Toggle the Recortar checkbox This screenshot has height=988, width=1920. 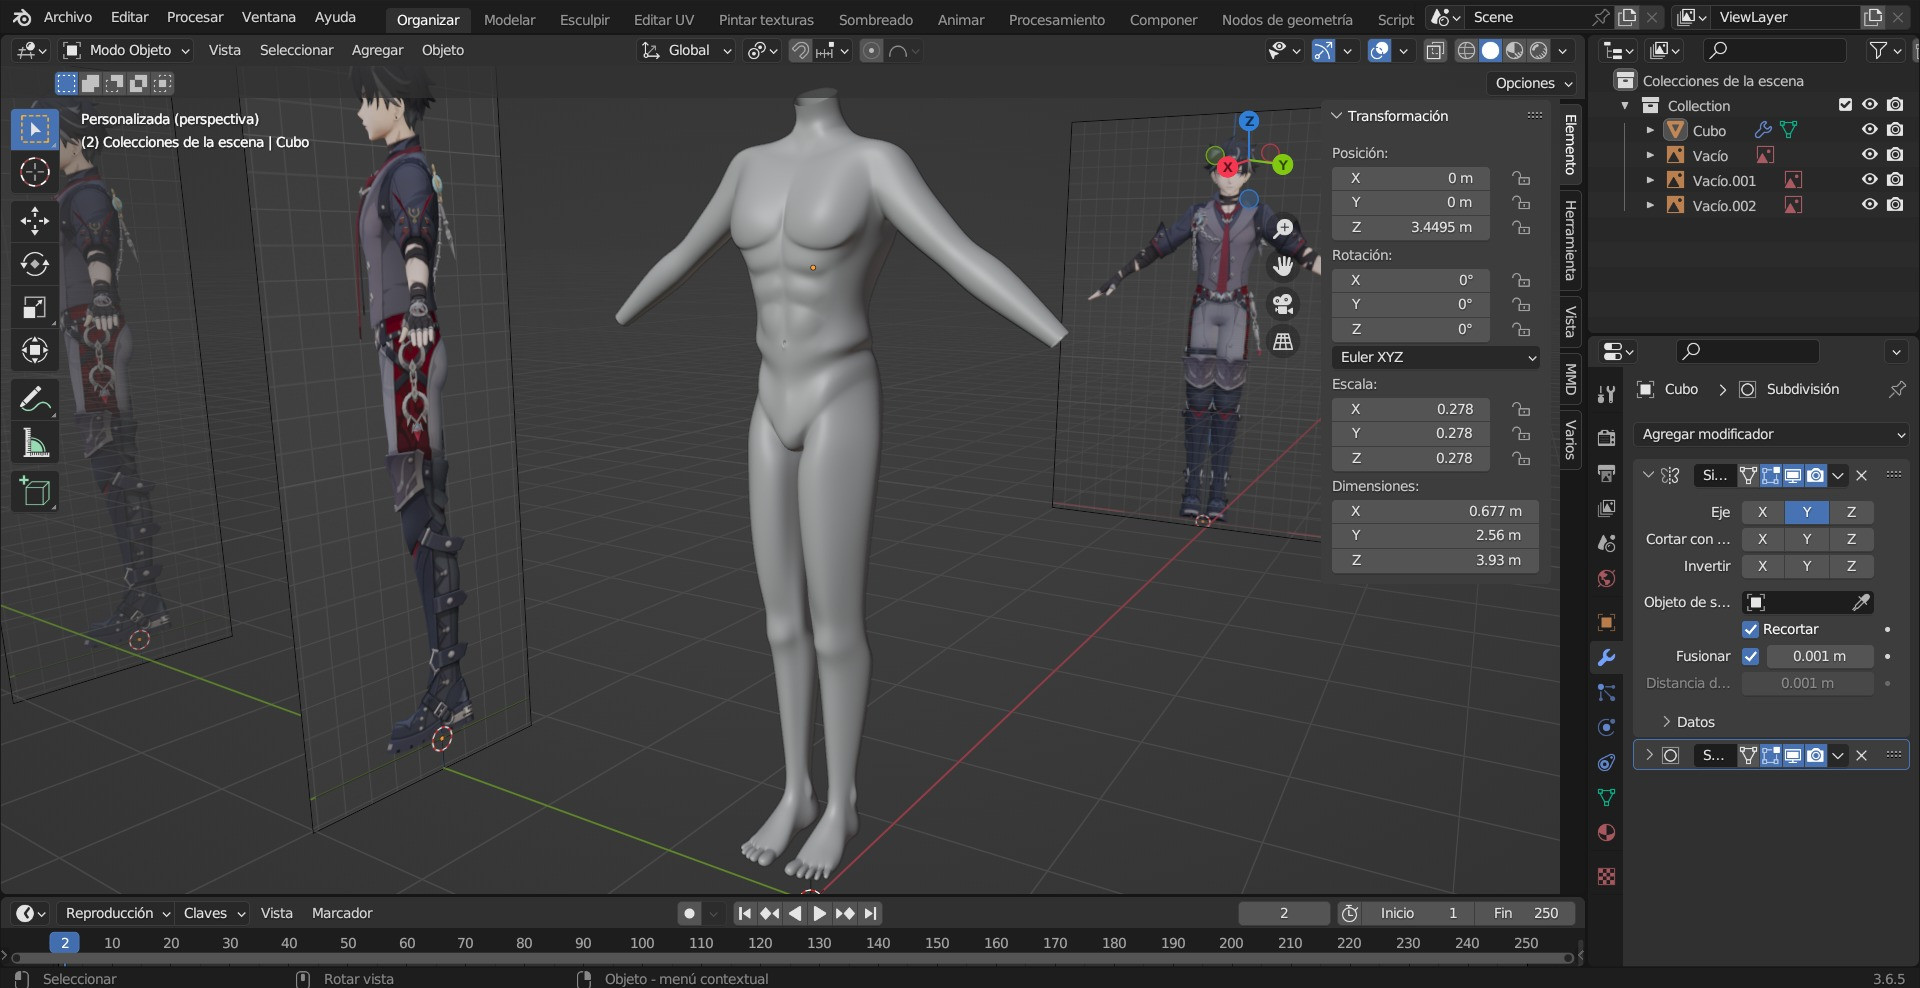(x=1750, y=630)
